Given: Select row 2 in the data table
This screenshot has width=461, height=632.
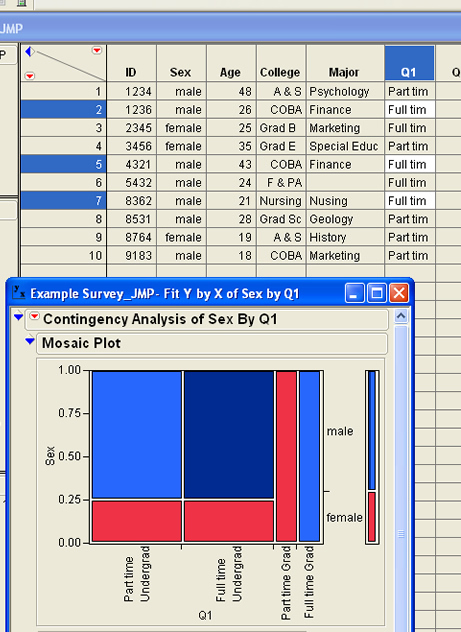Looking at the screenshot, I should click(x=63, y=110).
